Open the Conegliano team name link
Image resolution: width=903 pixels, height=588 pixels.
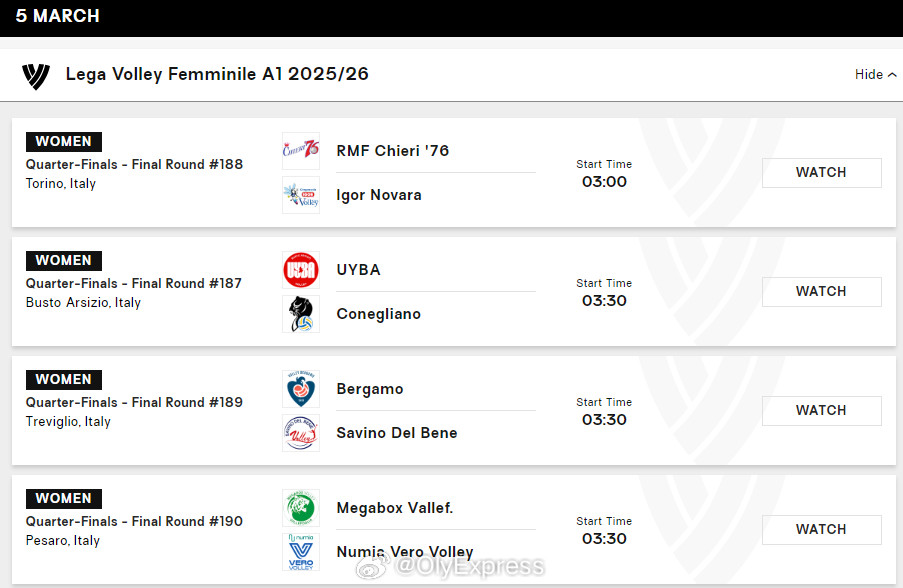[378, 314]
